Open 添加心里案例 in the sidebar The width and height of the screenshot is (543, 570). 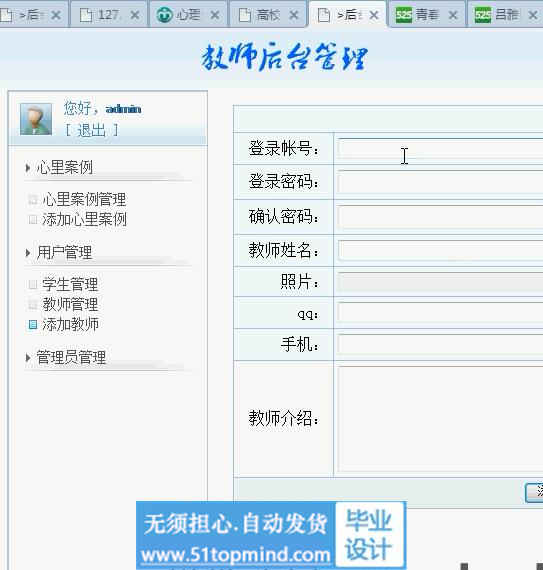84,220
